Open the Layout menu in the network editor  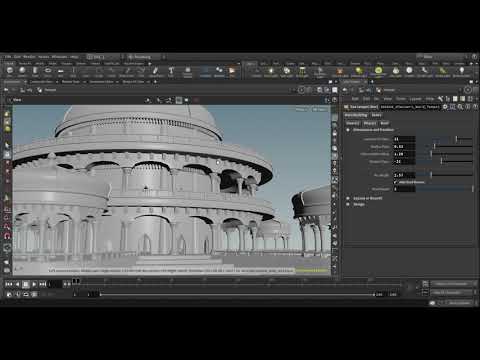415,99
